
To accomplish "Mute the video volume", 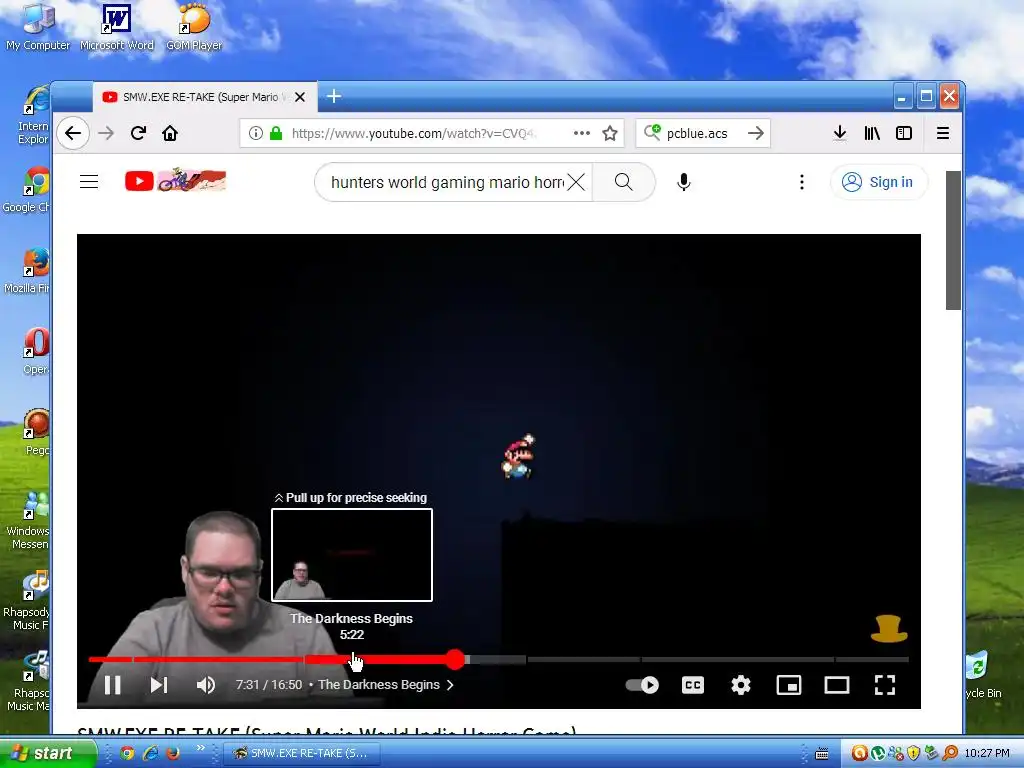I will click(206, 685).
